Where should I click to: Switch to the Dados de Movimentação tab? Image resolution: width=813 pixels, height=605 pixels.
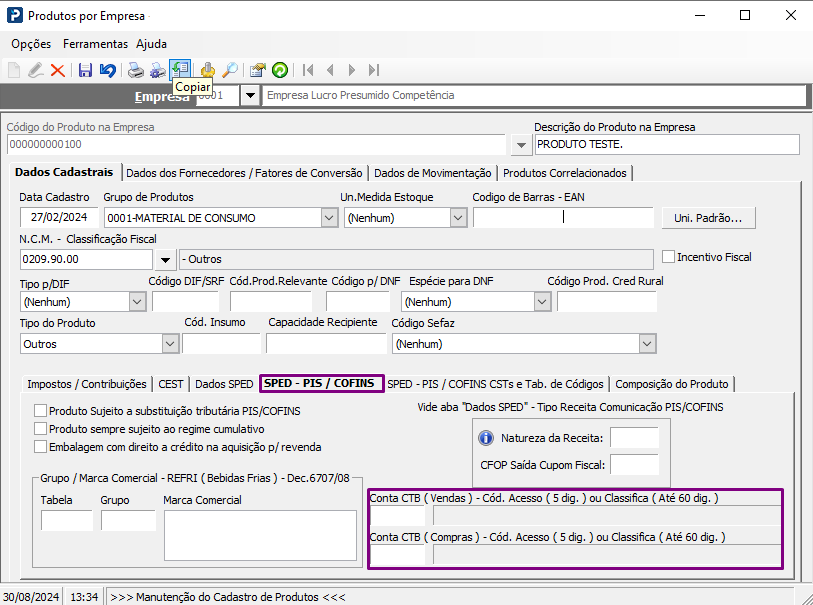[x=432, y=173]
